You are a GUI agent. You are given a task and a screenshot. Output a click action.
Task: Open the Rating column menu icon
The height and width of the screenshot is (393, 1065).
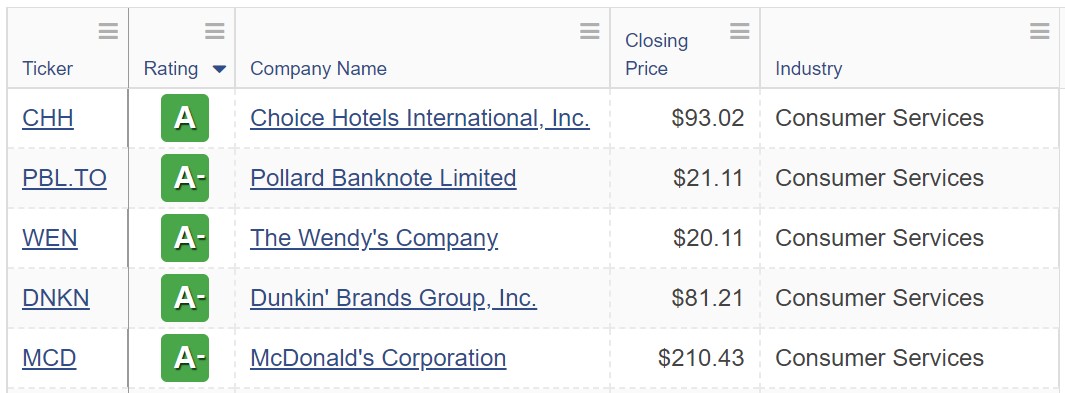(215, 31)
